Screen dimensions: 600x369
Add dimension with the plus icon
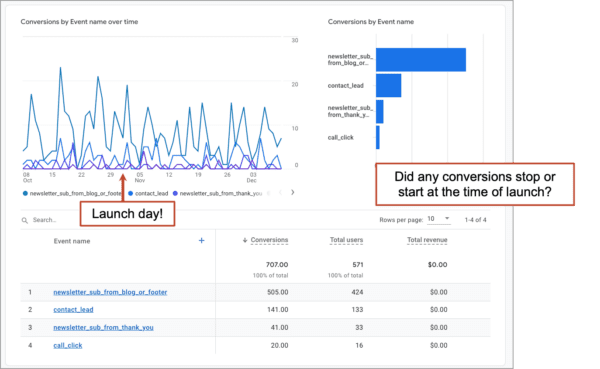pos(202,240)
